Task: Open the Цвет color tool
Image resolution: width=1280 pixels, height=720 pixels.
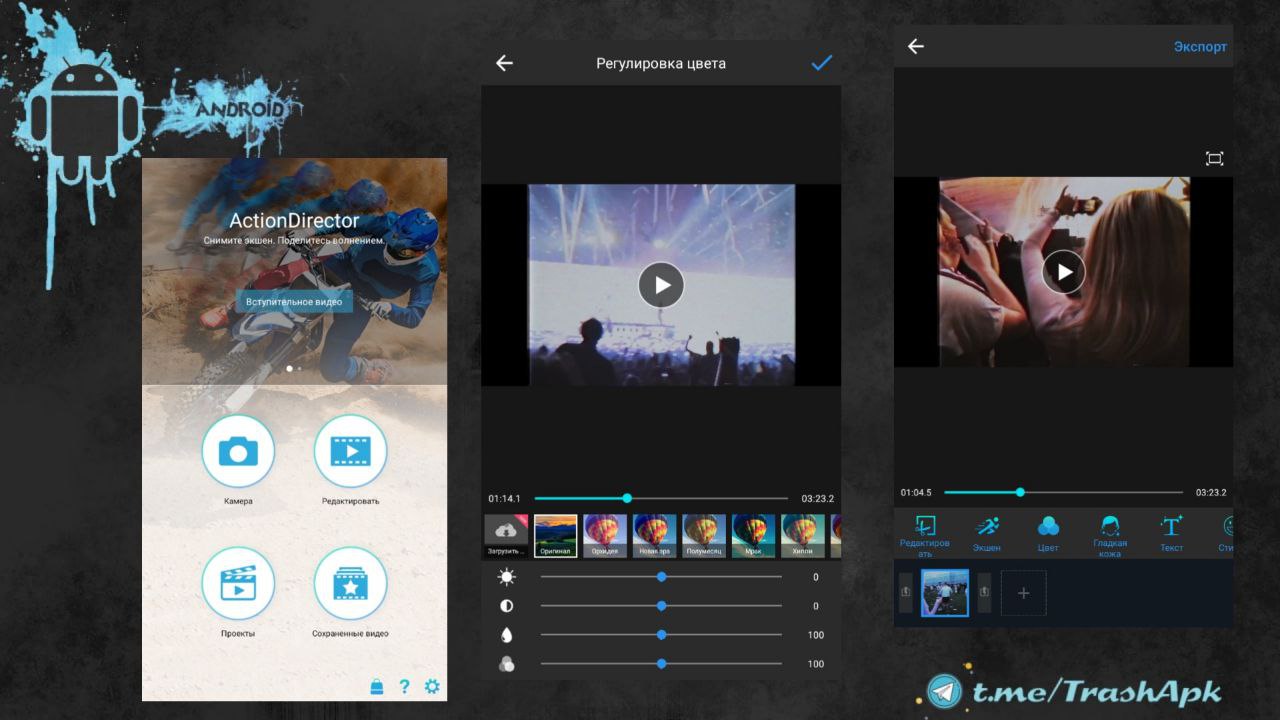Action: point(1048,534)
